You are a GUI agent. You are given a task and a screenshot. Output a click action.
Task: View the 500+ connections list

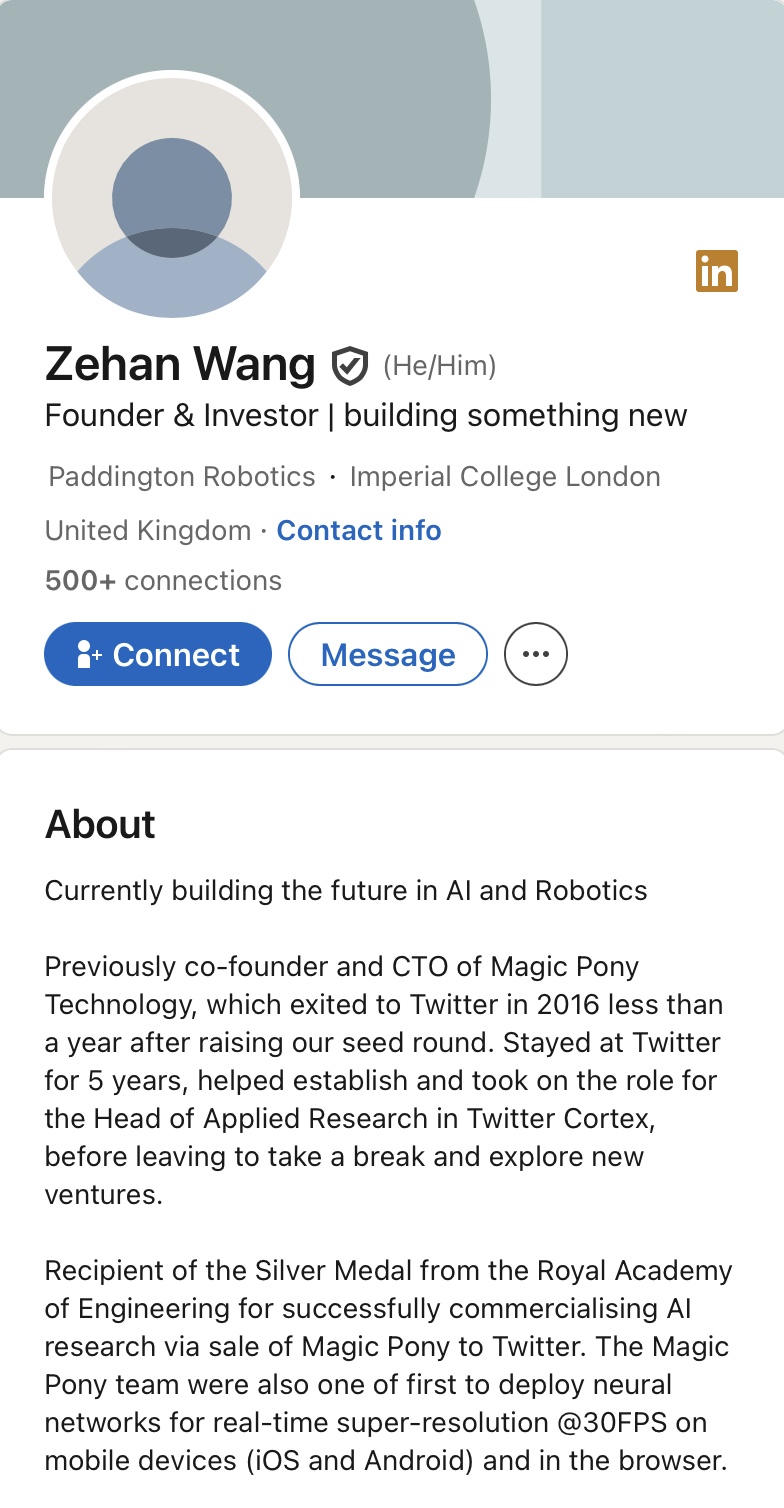pyautogui.click(x=163, y=580)
